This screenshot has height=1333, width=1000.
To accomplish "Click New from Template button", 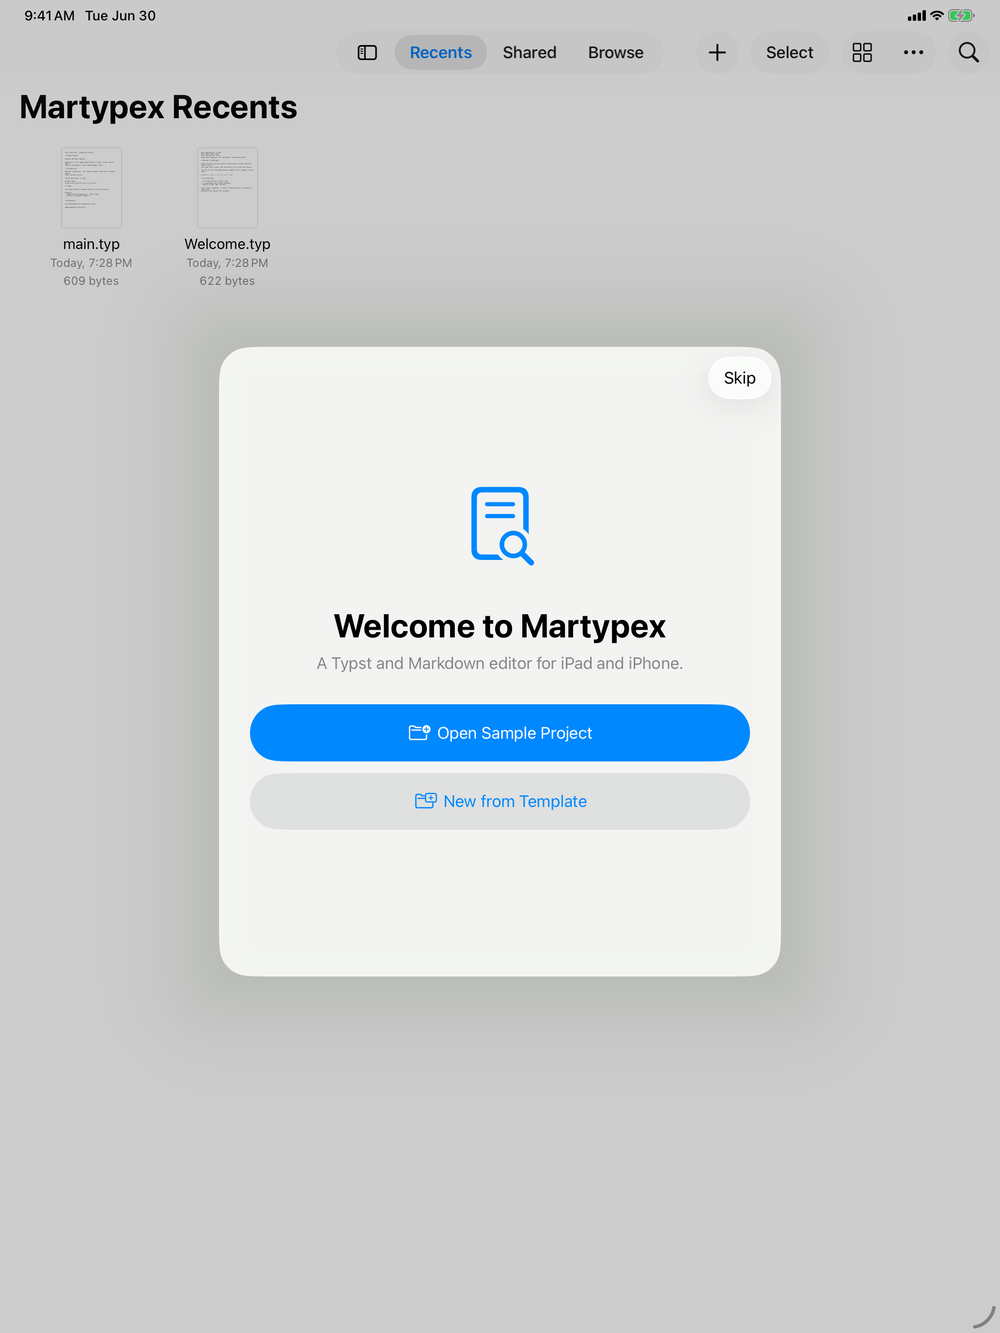I will coord(500,801).
